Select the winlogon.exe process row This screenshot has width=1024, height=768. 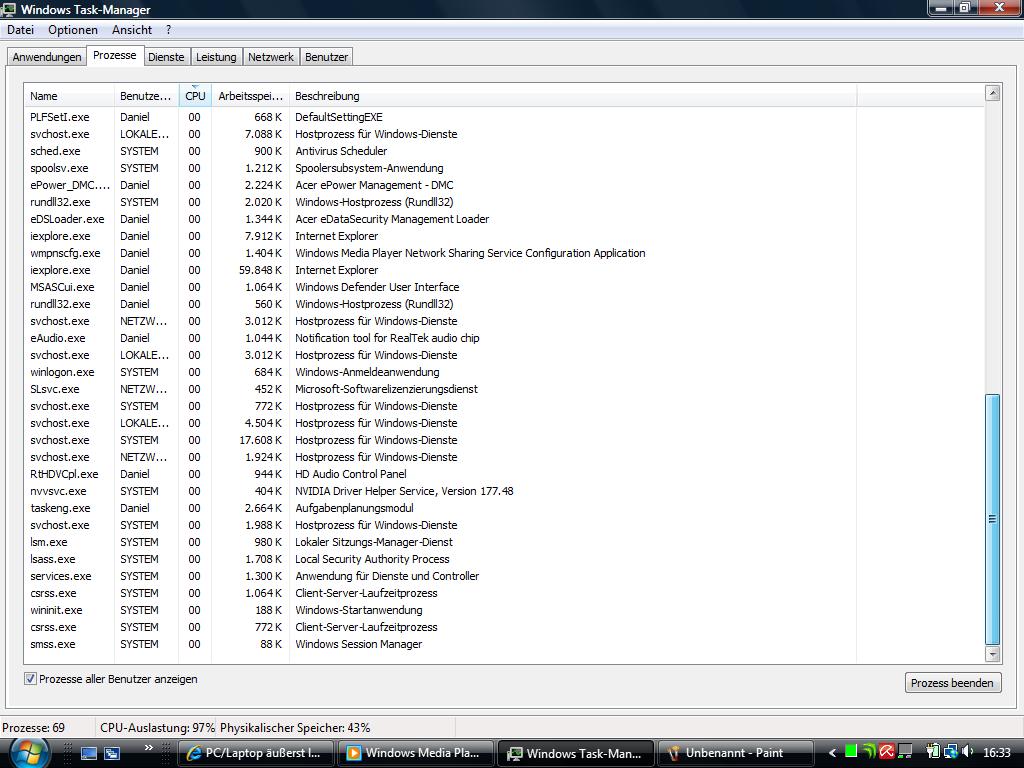(440, 372)
